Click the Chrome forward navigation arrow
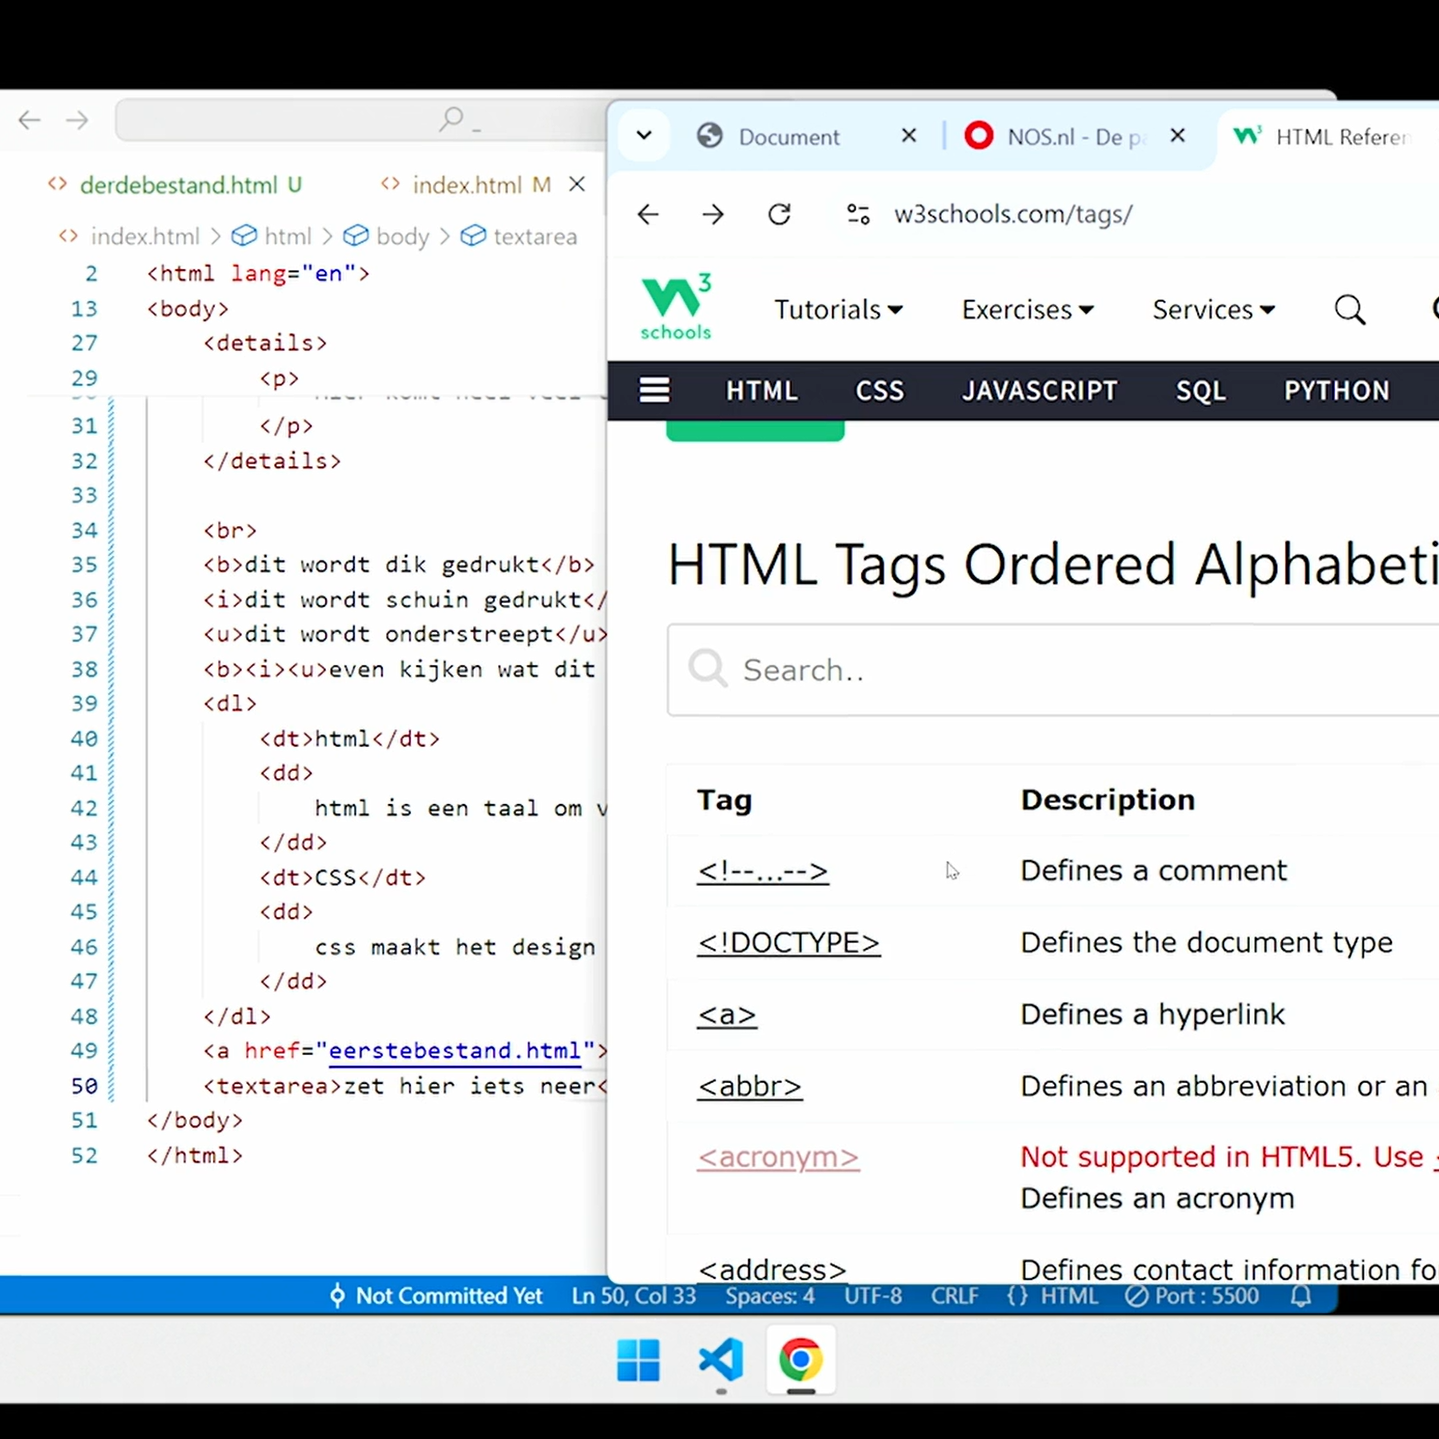The width and height of the screenshot is (1439, 1439). point(713,214)
